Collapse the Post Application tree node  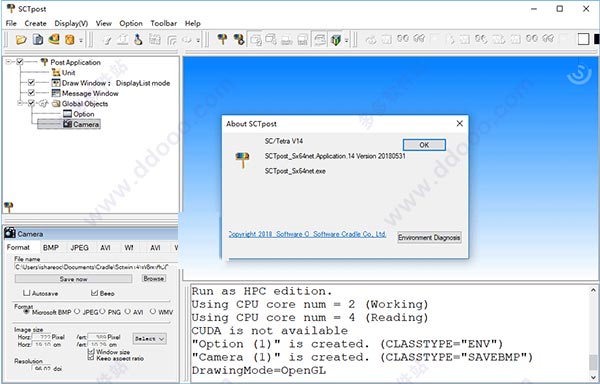point(9,62)
